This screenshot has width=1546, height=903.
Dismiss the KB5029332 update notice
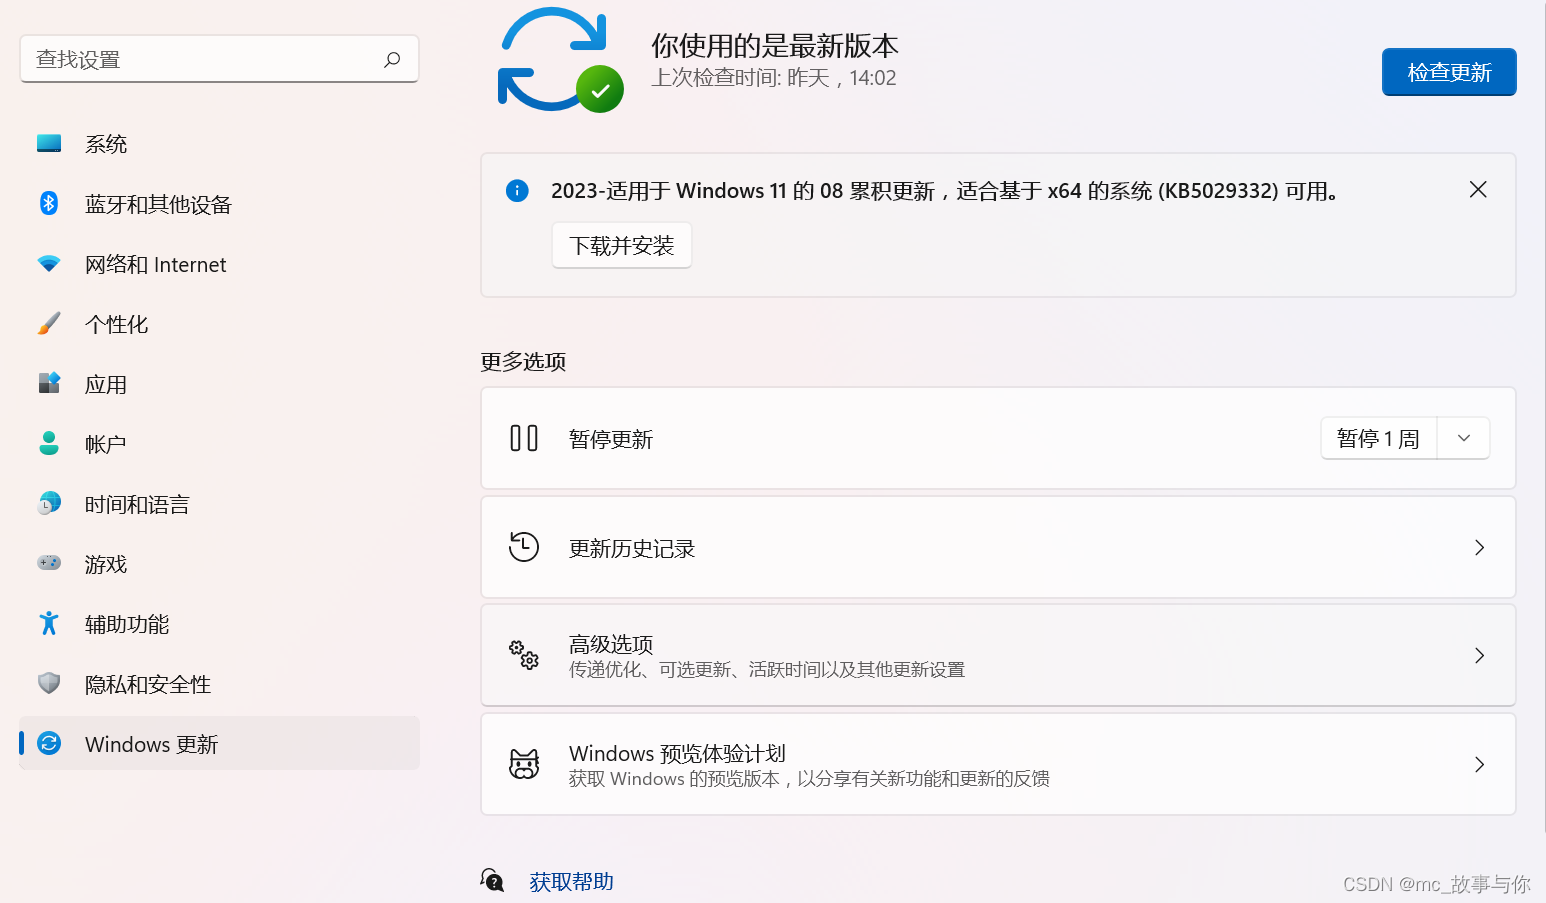pos(1478,189)
